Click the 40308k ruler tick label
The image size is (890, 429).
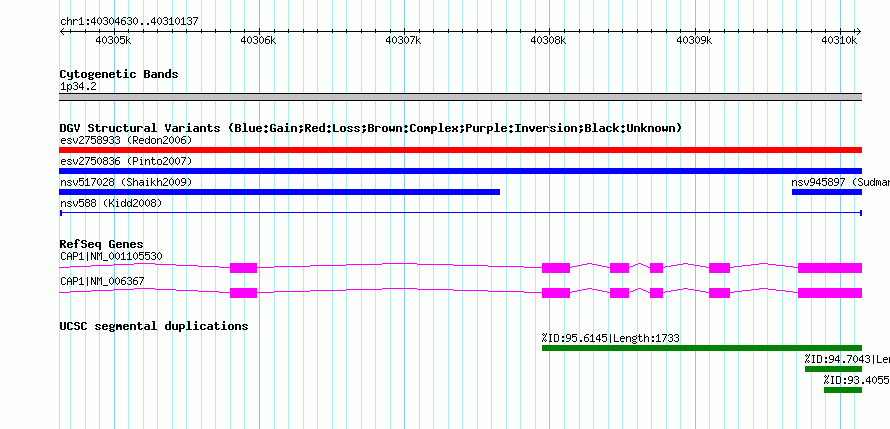548,40
